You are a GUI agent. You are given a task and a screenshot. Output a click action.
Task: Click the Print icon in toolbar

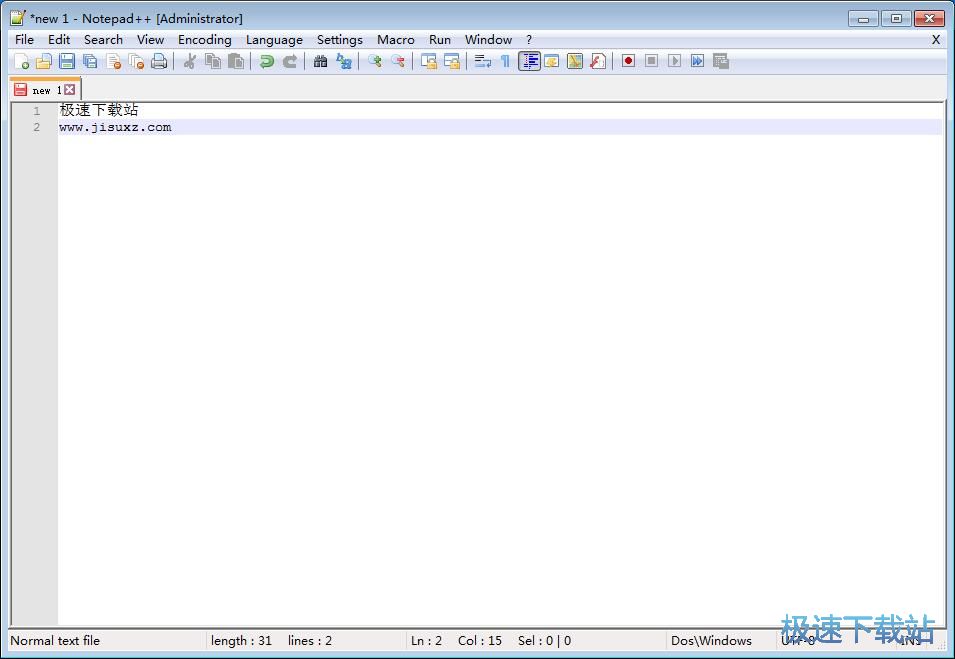[x=158, y=61]
